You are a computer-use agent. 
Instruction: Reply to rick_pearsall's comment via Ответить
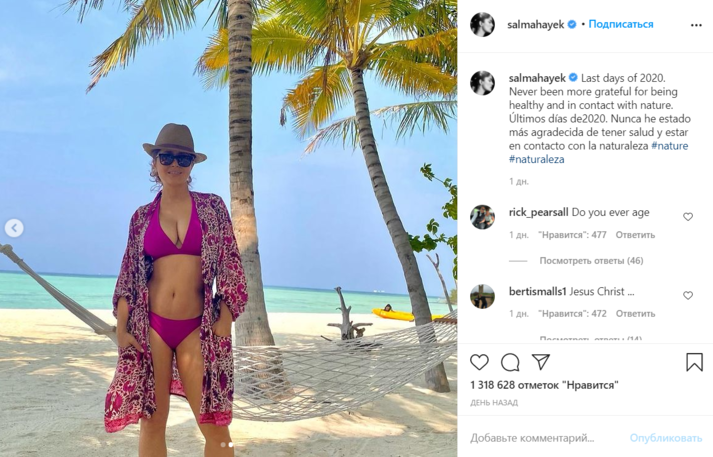635,235
